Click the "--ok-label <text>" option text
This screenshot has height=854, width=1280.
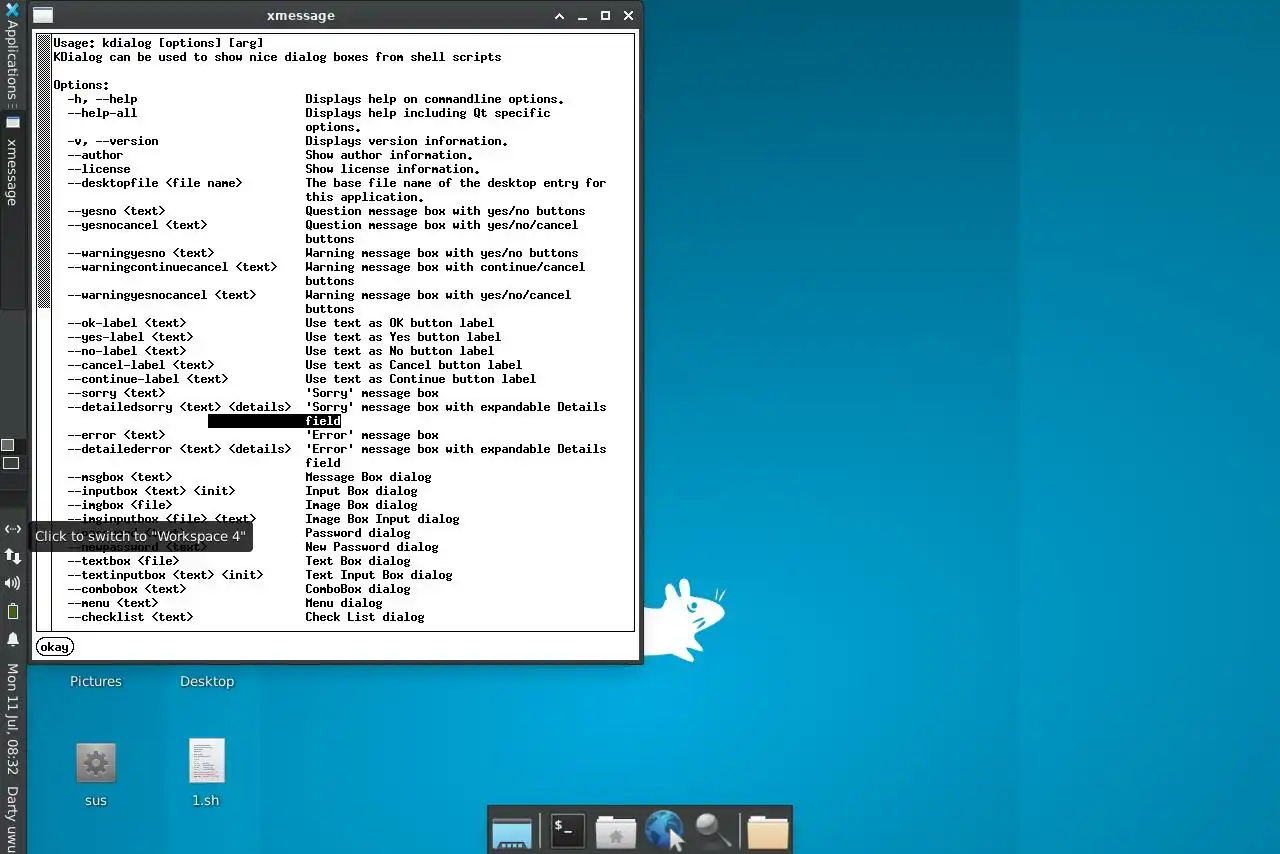coord(127,323)
